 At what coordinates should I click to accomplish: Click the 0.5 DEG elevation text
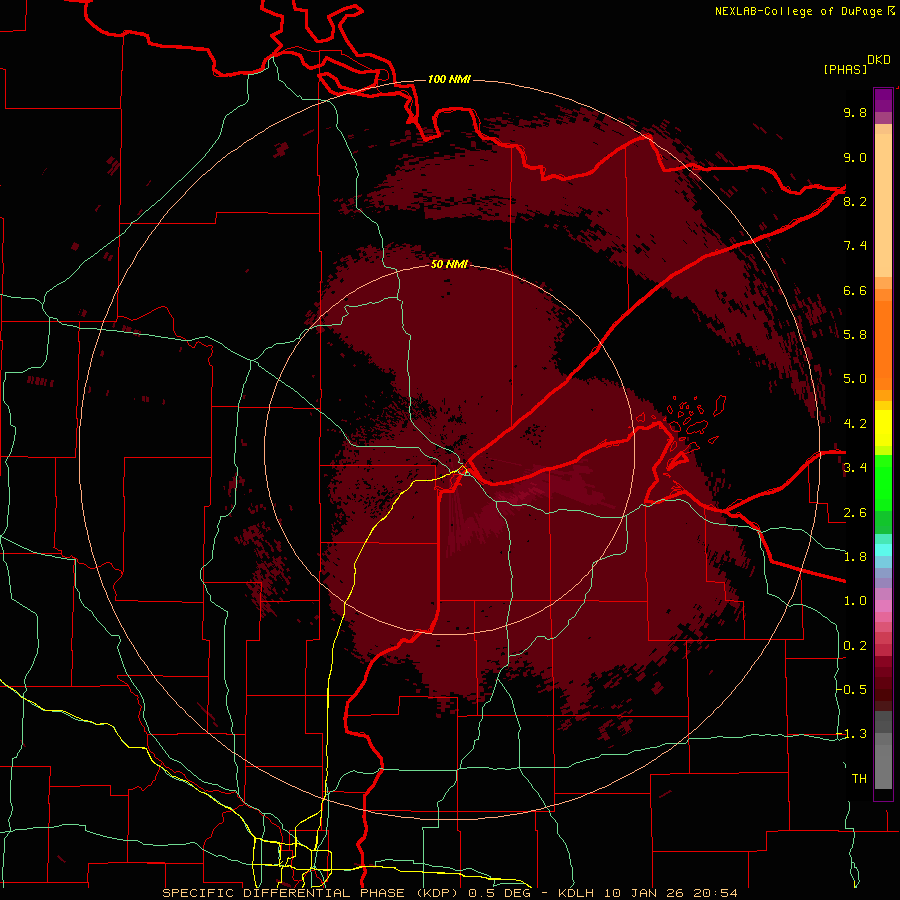coord(498,893)
